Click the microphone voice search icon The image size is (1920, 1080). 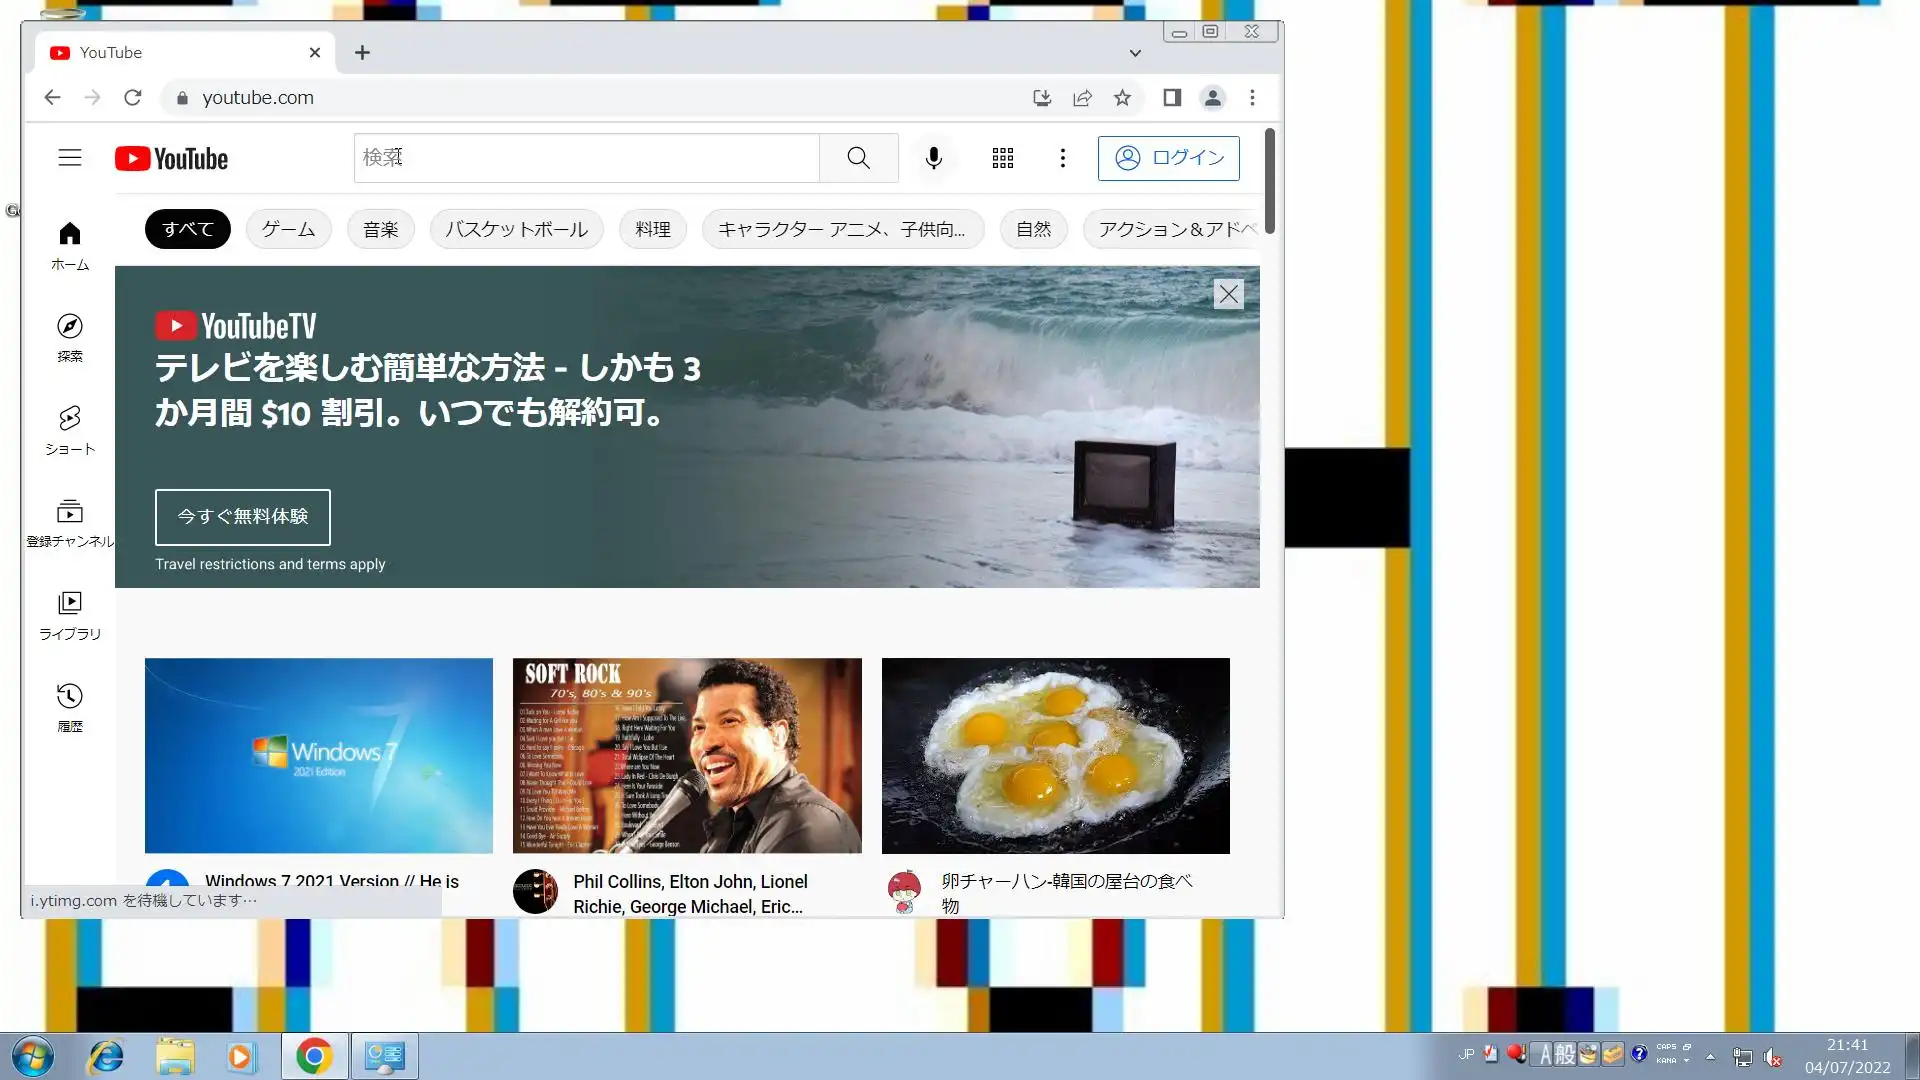point(933,158)
